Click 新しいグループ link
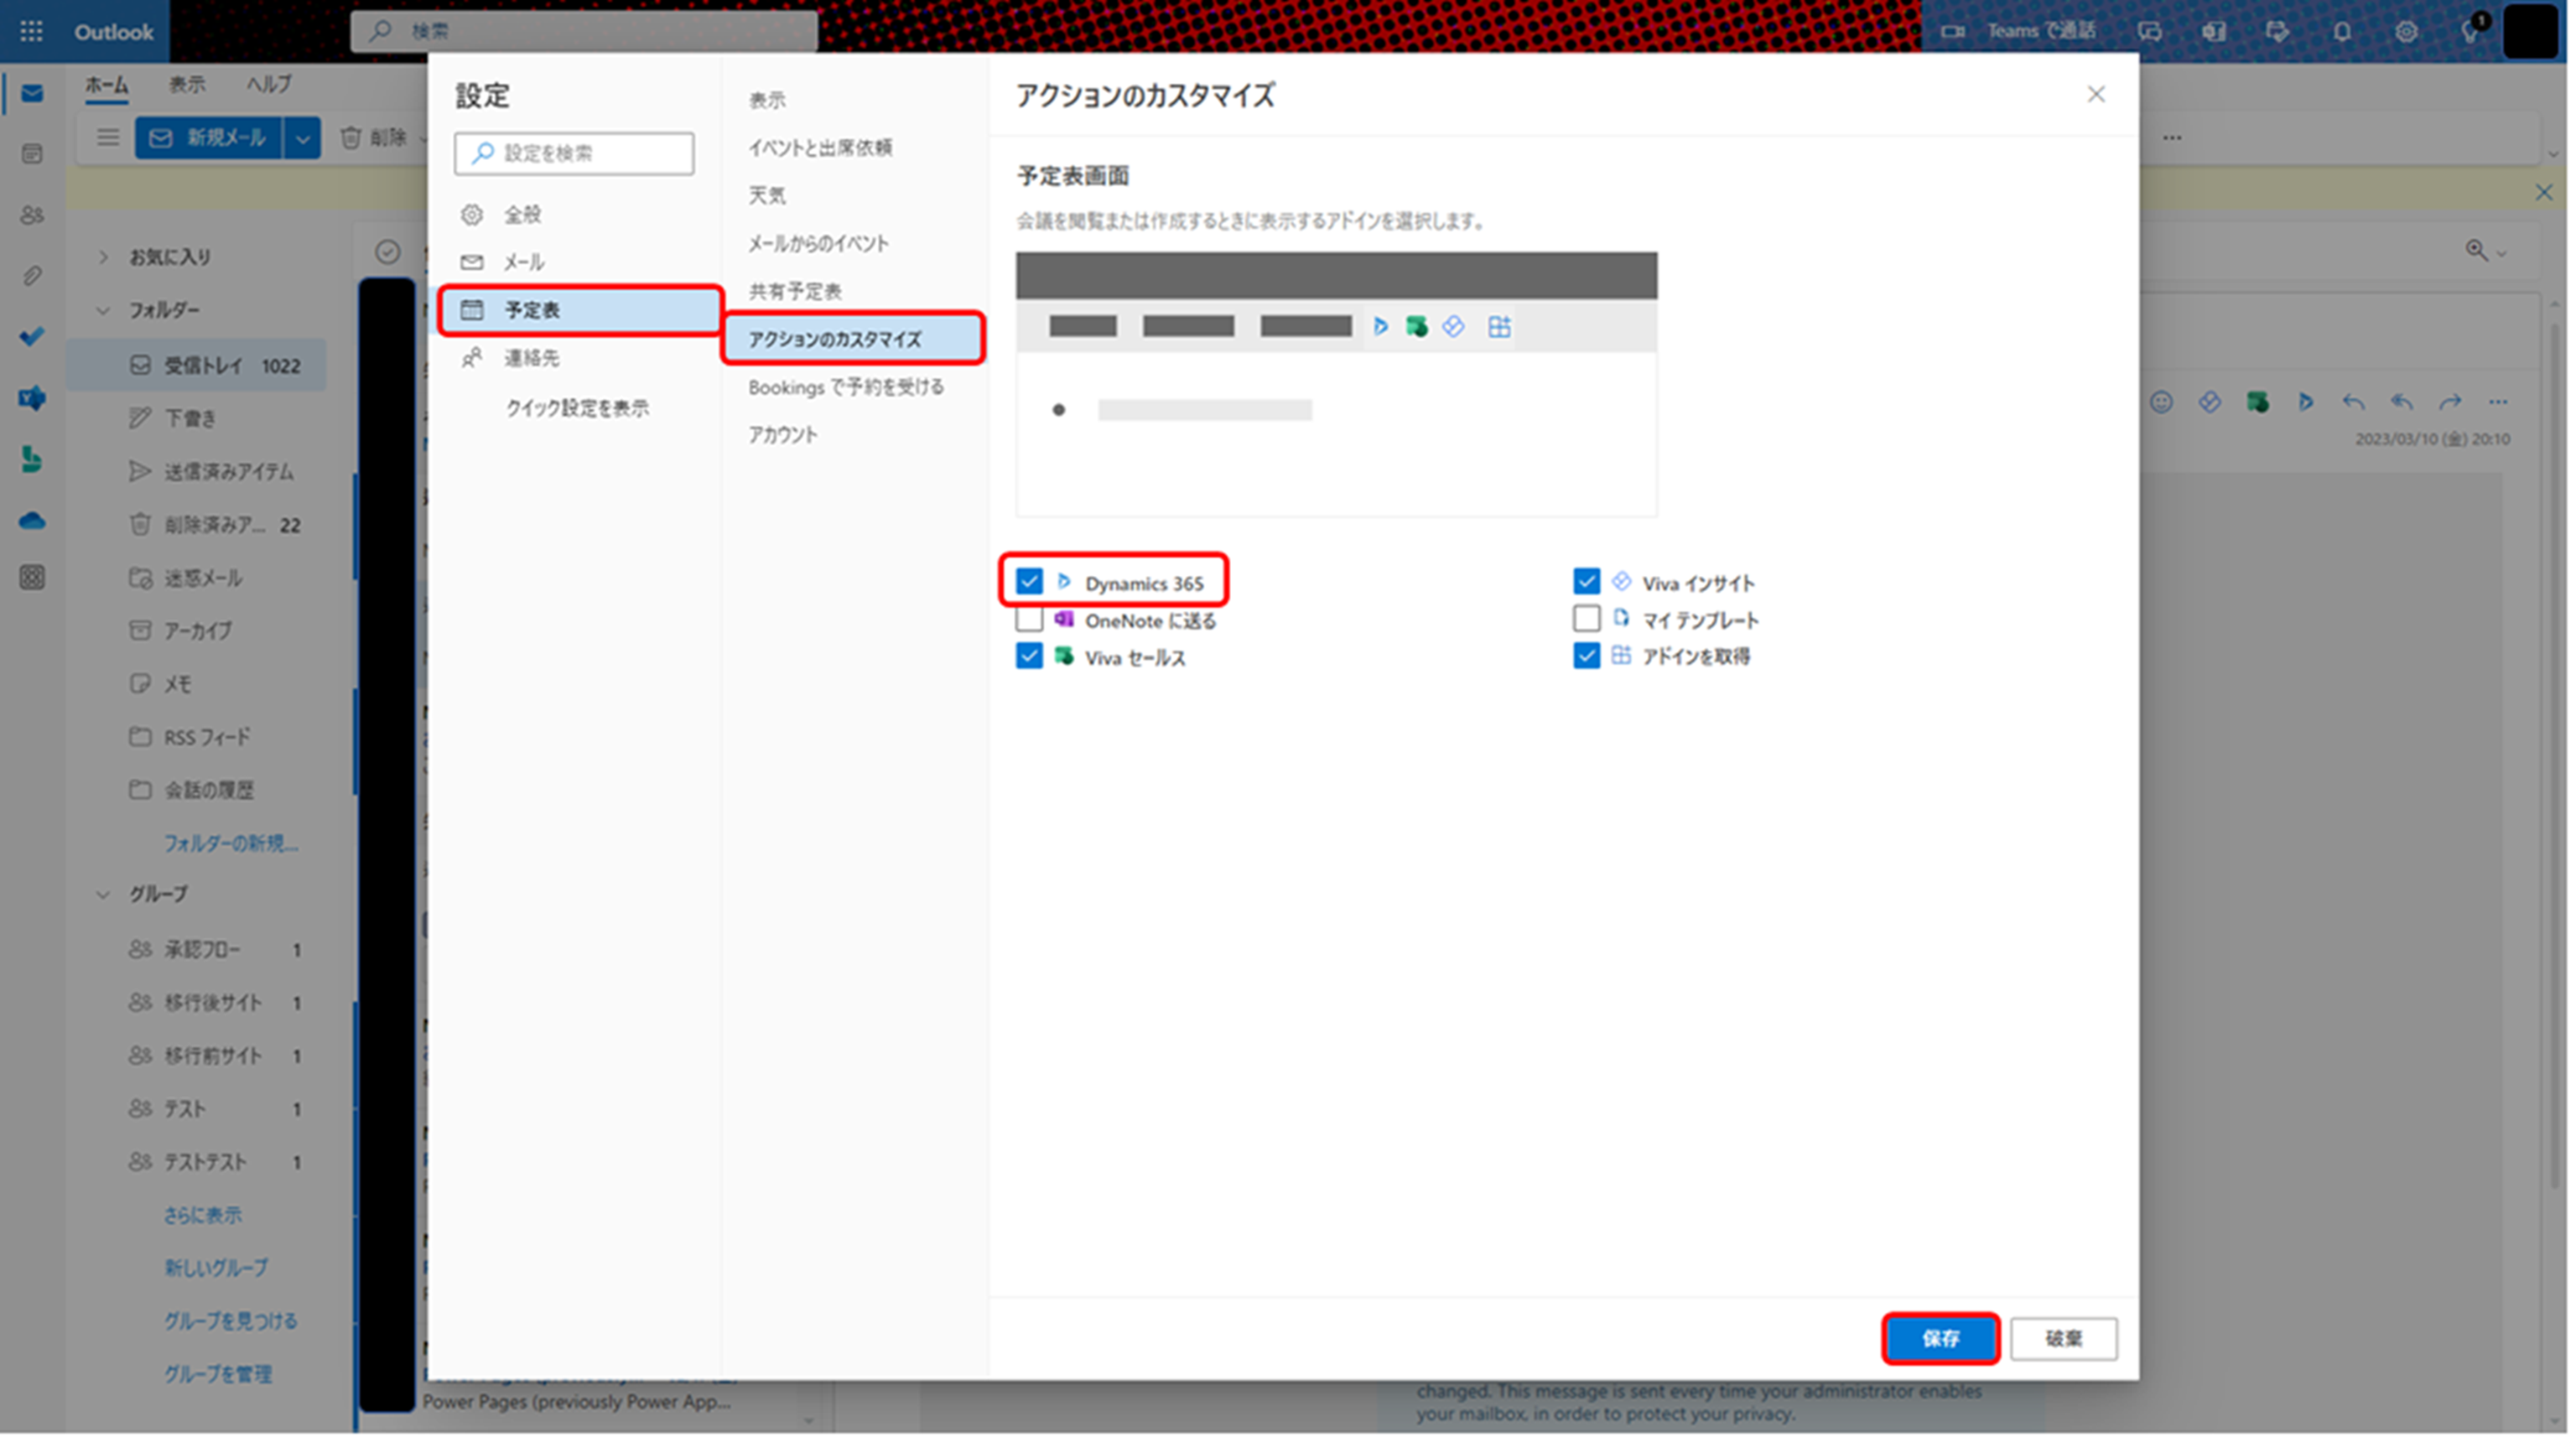 [216, 1268]
